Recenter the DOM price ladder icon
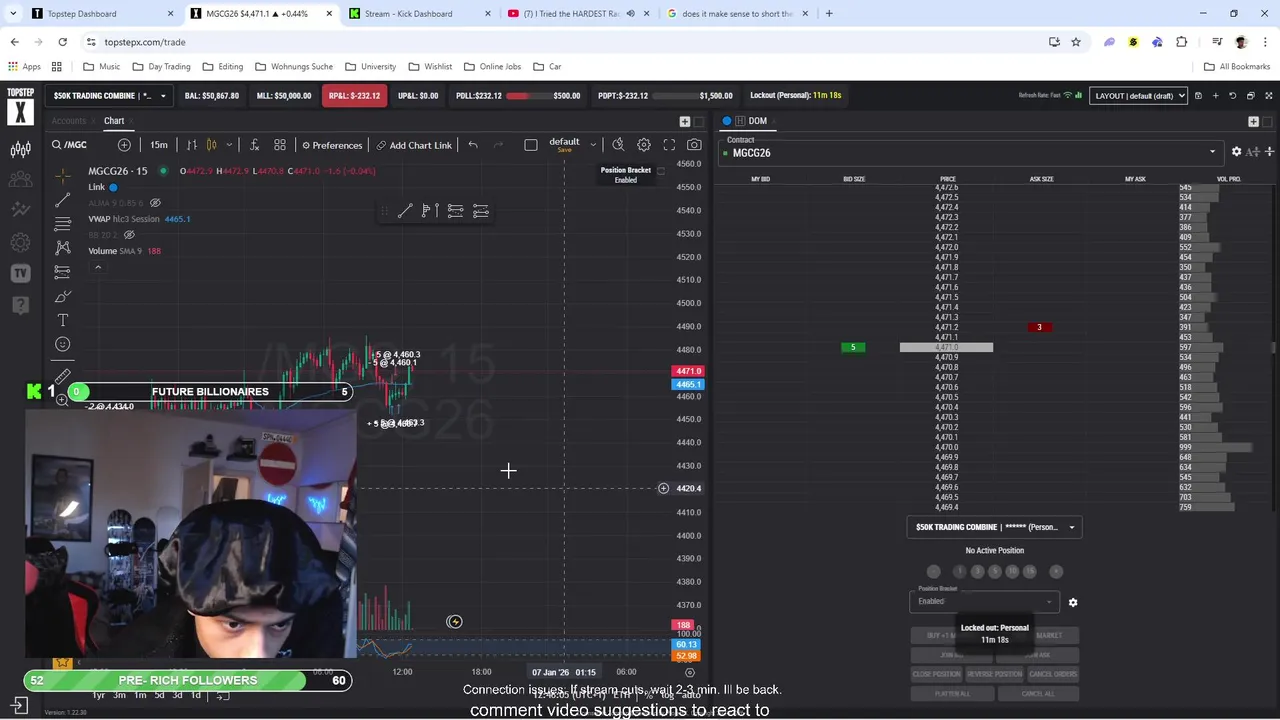This screenshot has height=720, width=1280. 1269,152
